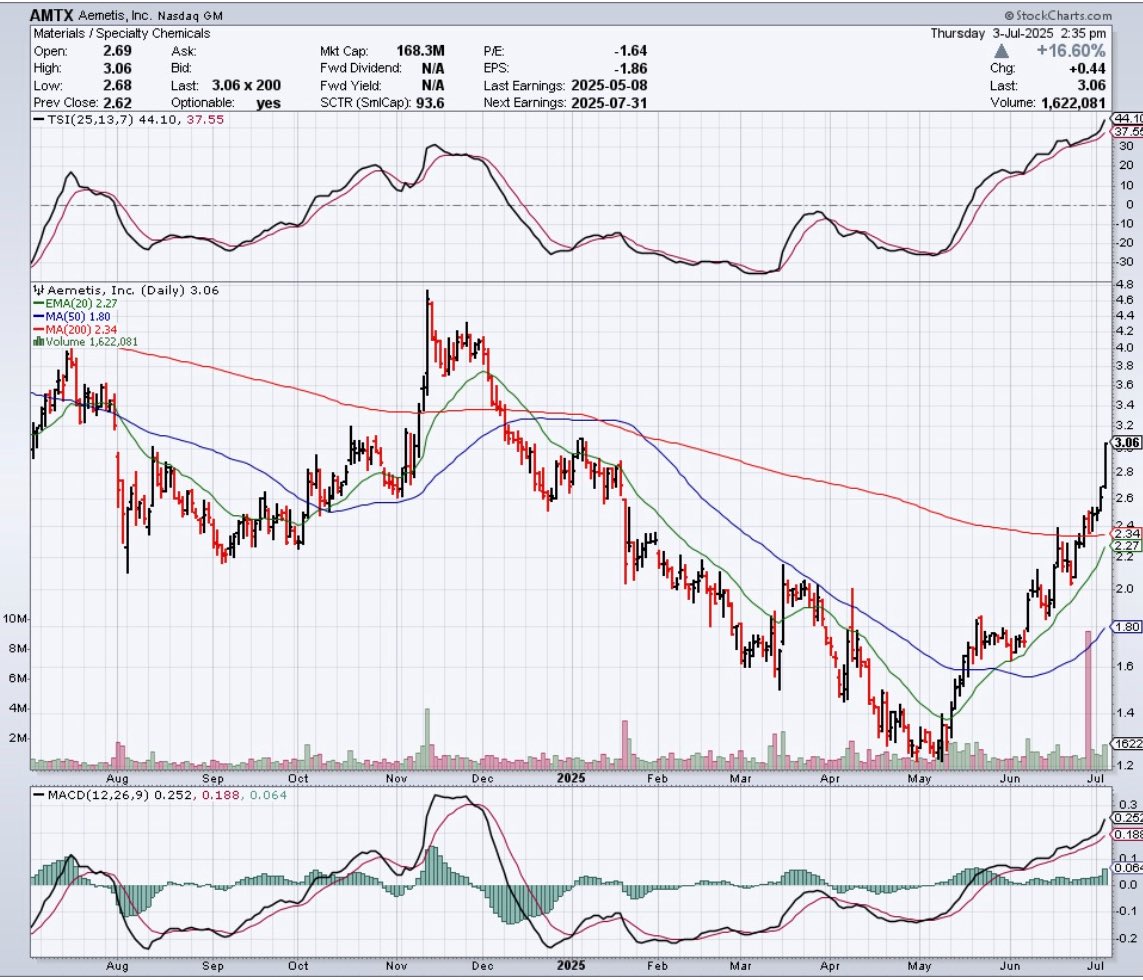
Task: Click the 2025 label on price chart axis
Action: point(571,779)
